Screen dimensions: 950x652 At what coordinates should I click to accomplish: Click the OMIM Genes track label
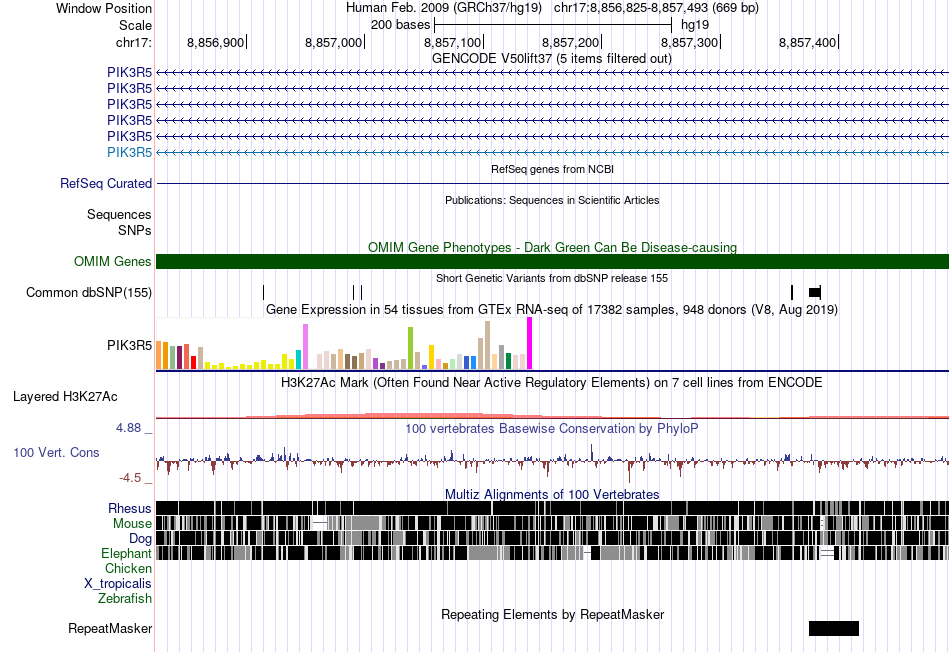[113, 262]
